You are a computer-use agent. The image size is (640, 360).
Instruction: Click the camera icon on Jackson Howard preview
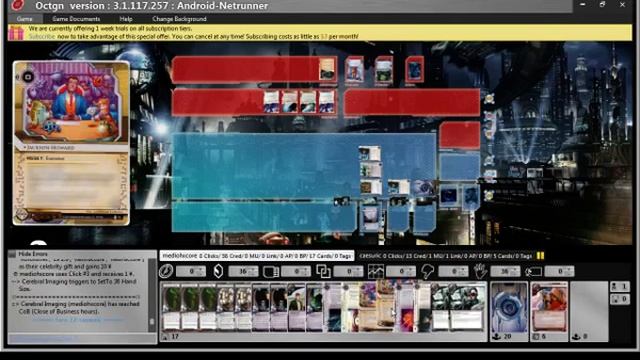pyautogui.click(x=28, y=77)
